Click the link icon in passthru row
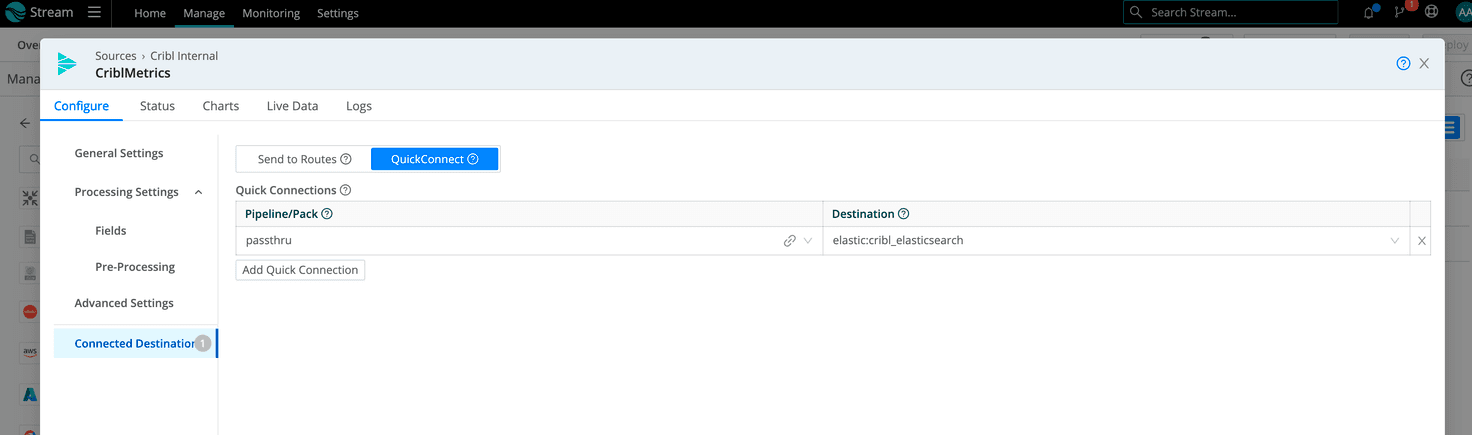The width and height of the screenshot is (1472, 435). point(790,241)
